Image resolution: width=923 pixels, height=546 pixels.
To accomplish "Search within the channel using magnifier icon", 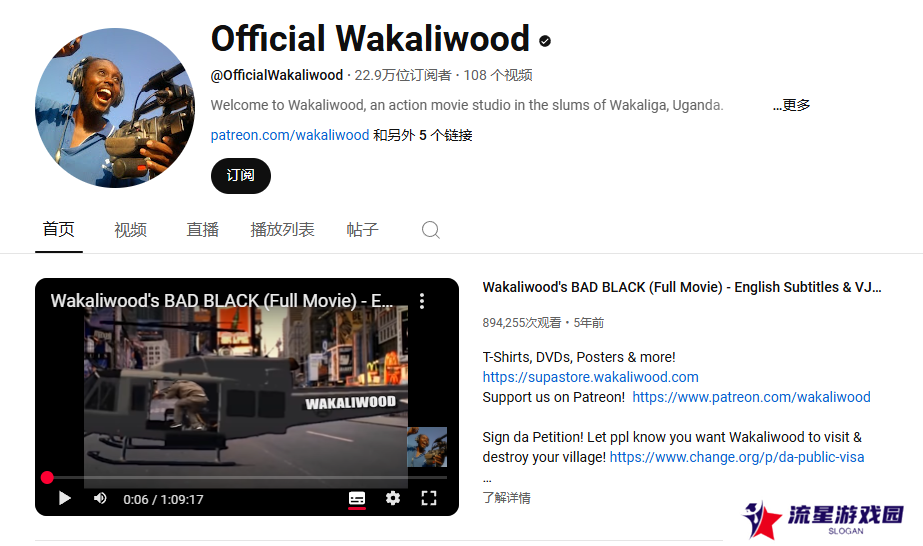I will coord(430,230).
